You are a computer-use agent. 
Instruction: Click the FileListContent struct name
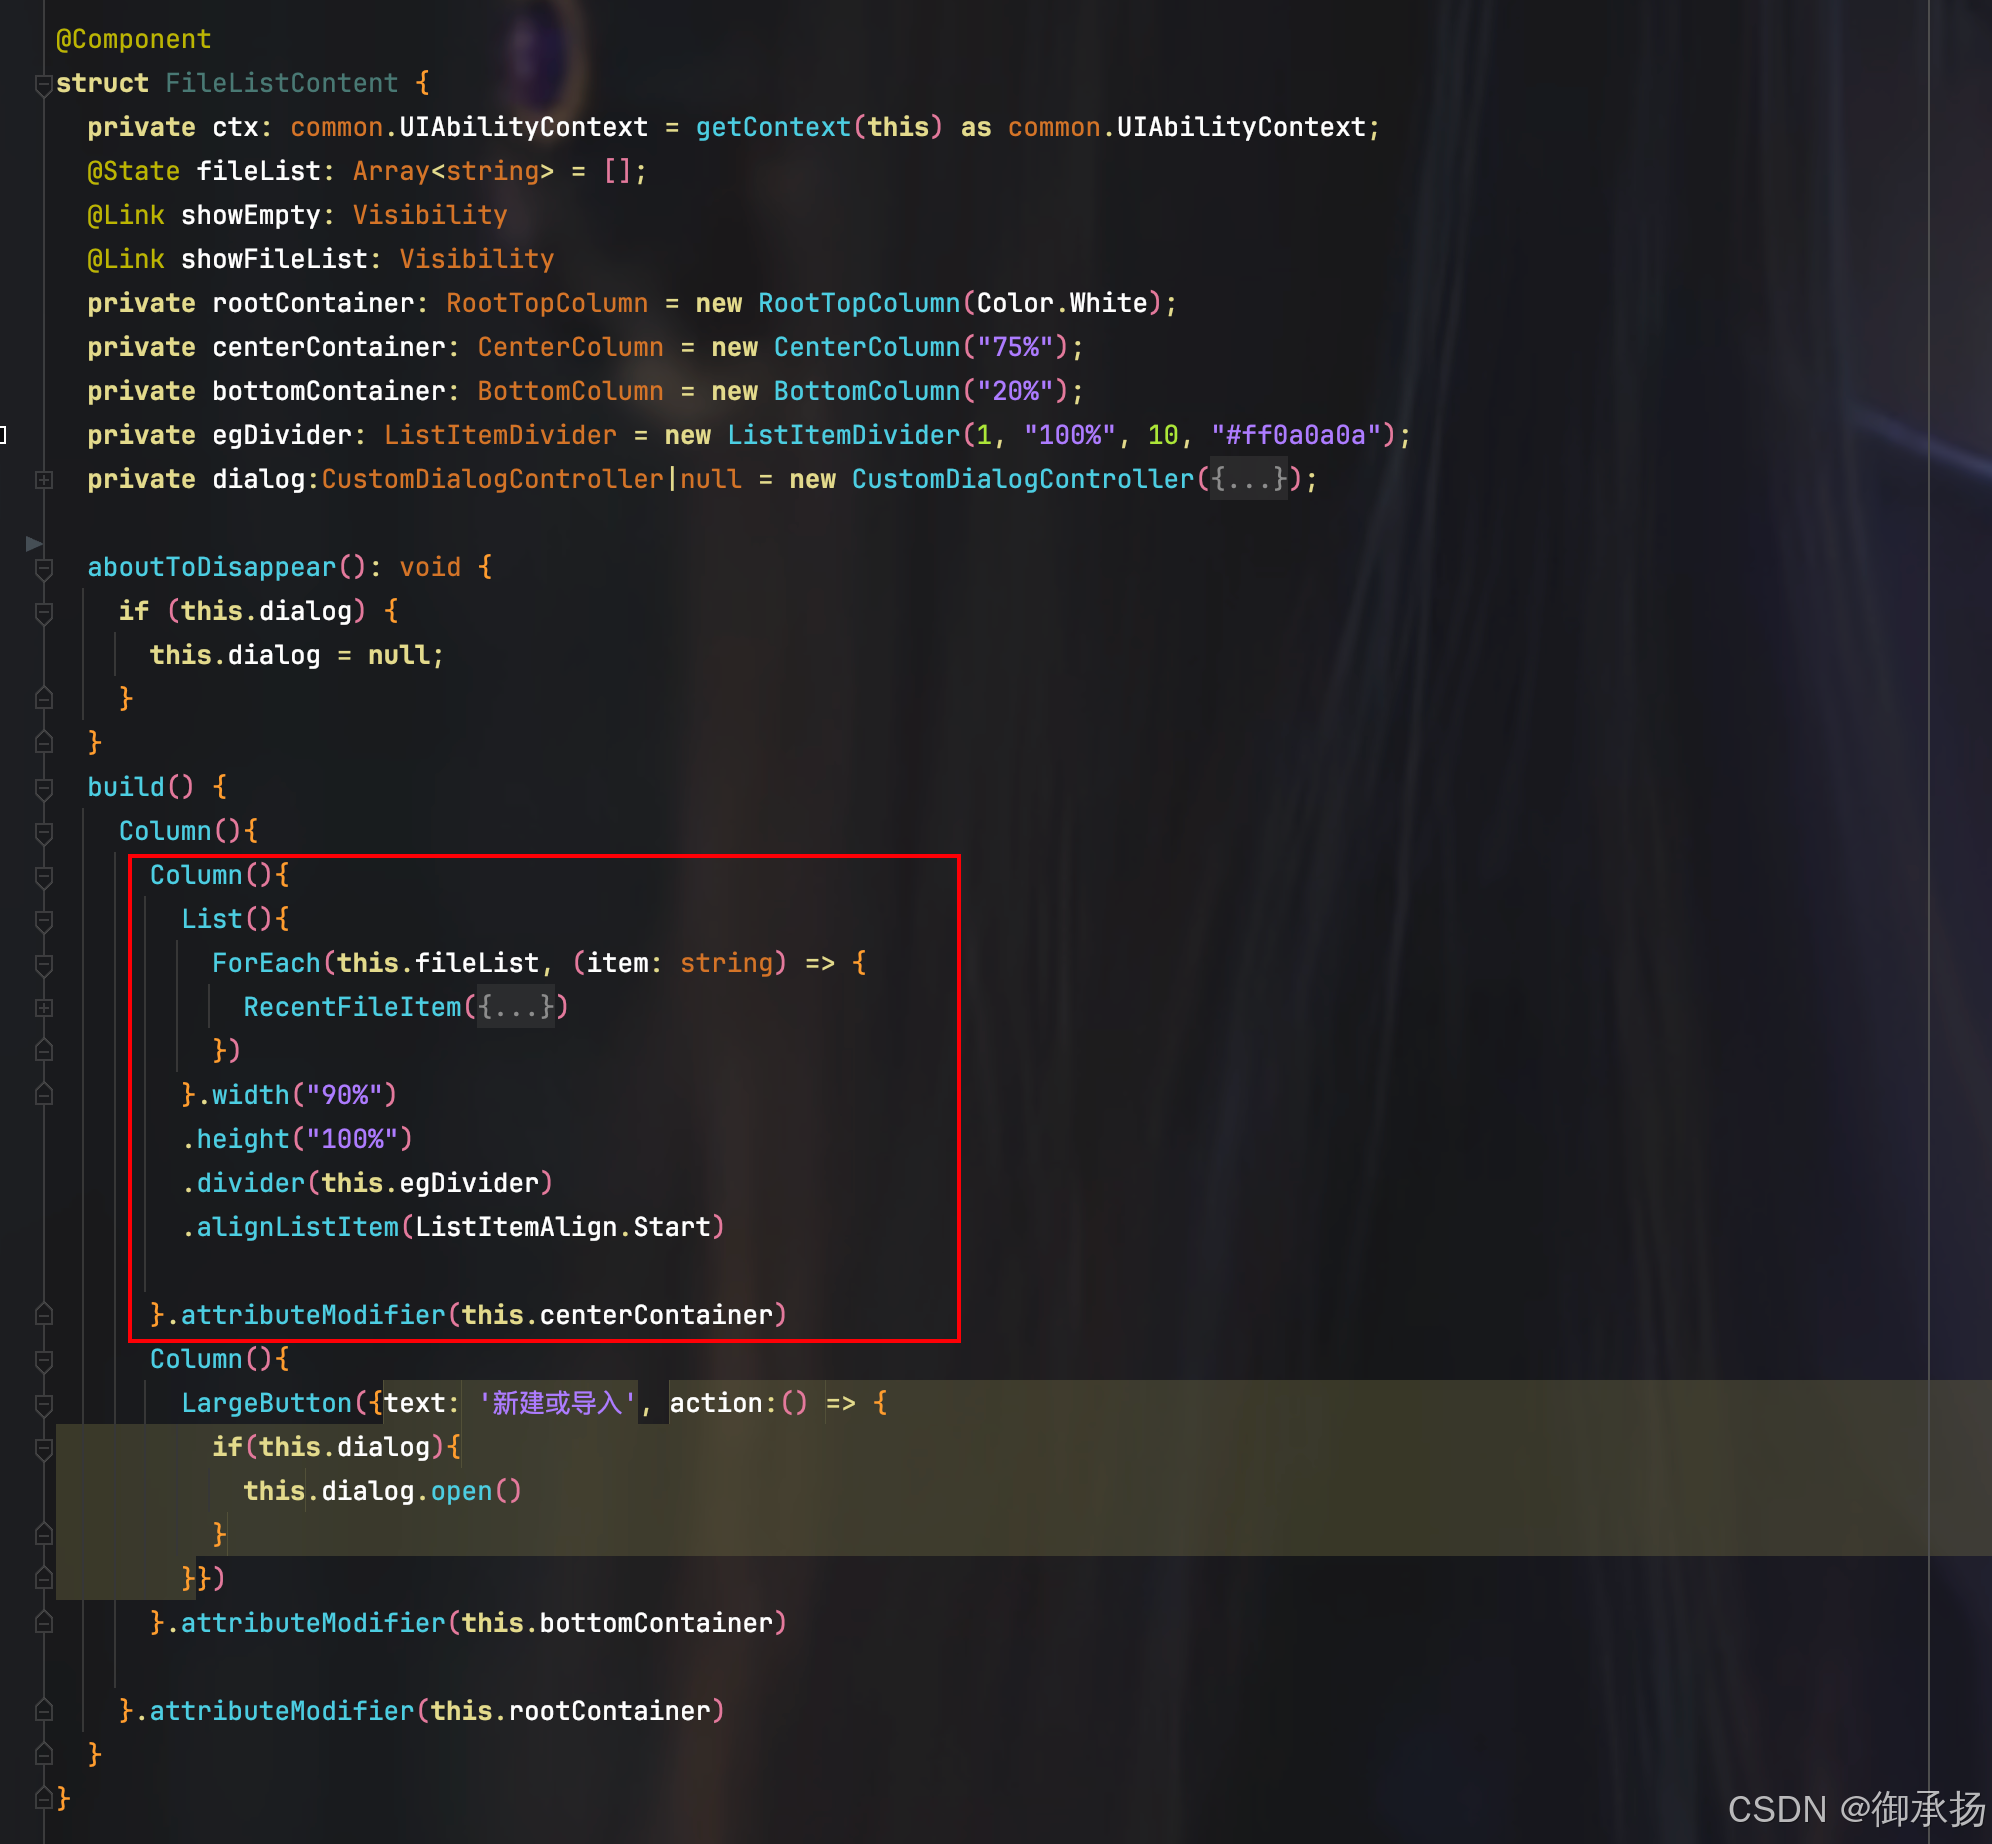[x=282, y=83]
